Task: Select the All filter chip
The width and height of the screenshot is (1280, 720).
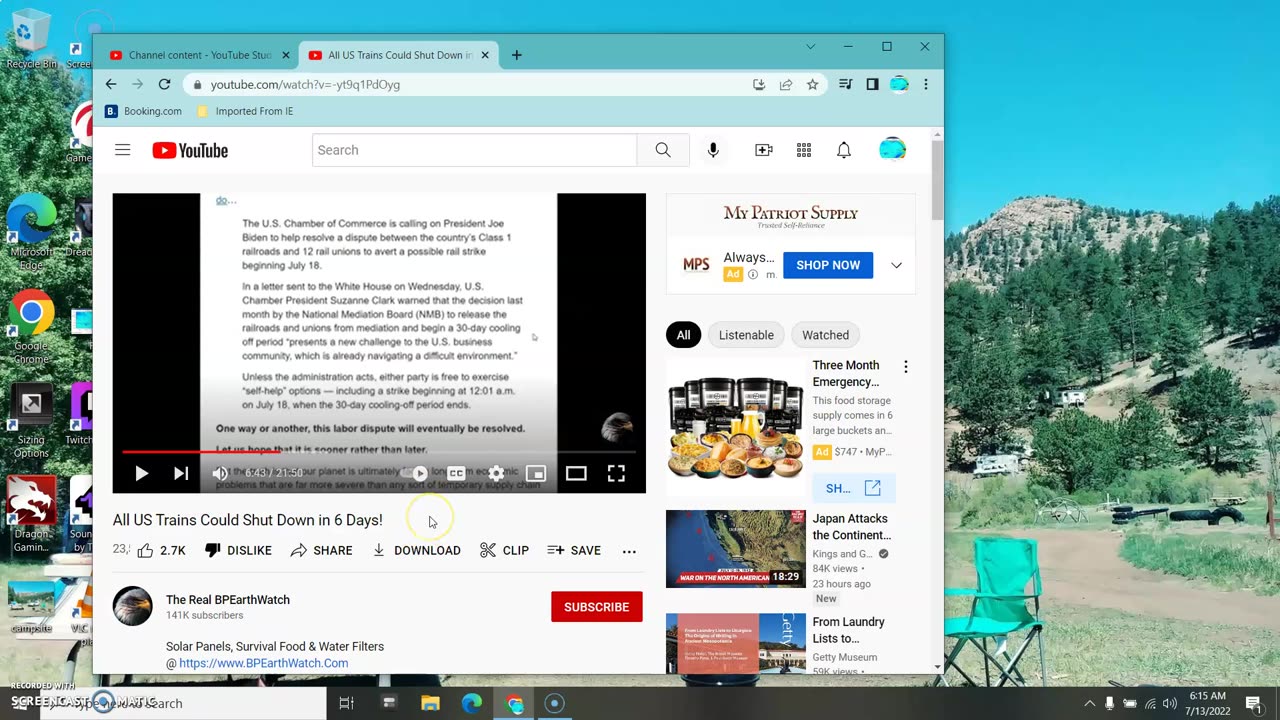Action: click(x=683, y=335)
